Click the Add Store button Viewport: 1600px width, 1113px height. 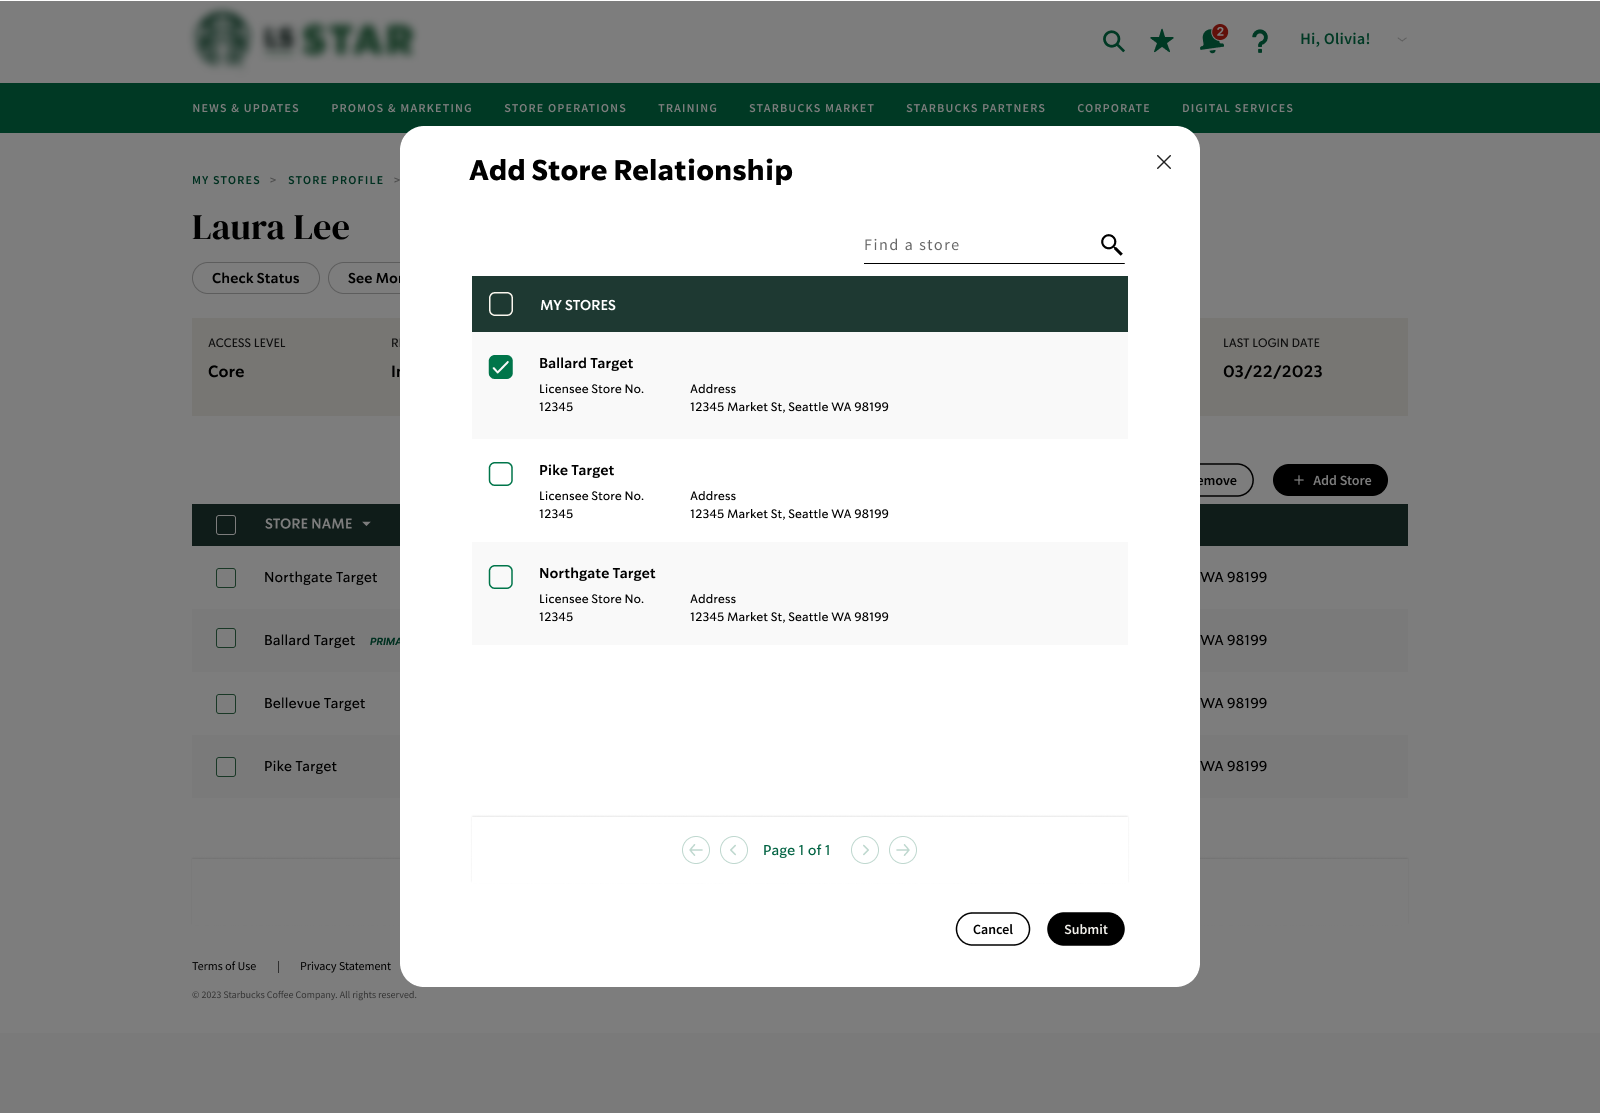[x=1330, y=480]
